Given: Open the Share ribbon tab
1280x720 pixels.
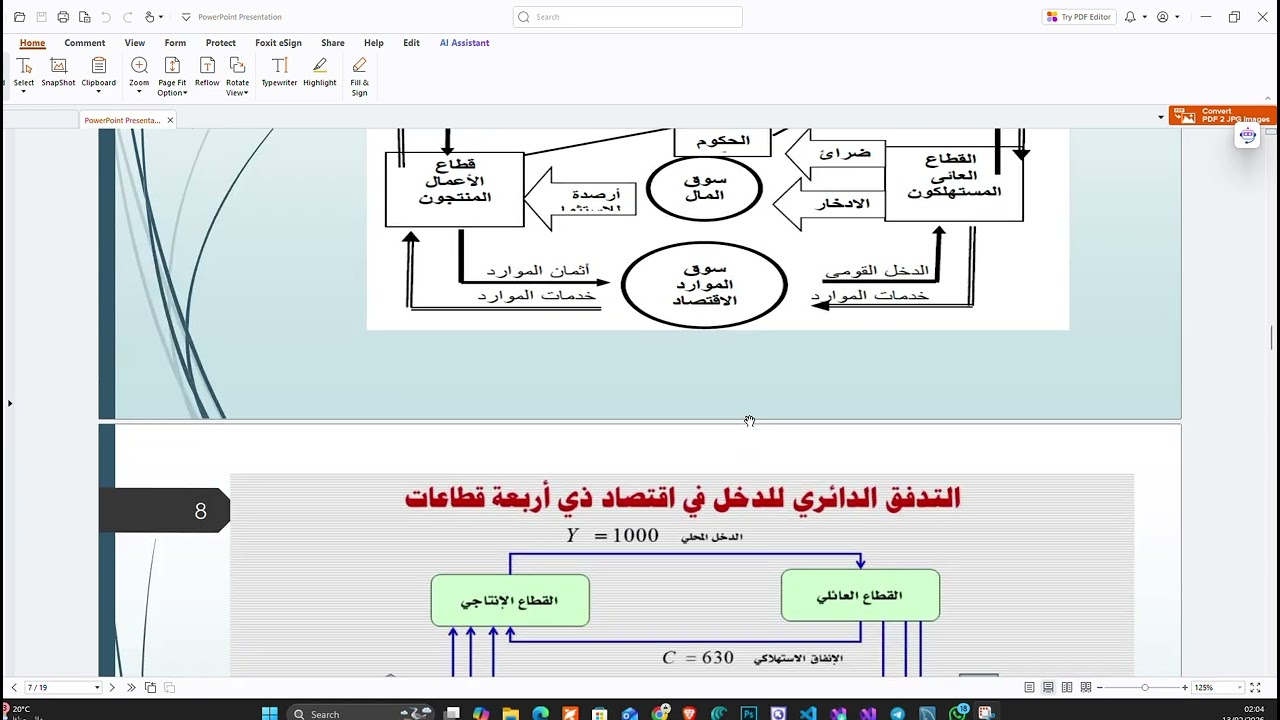Looking at the screenshot, I should pyautogui.click(x=333, y=43).
